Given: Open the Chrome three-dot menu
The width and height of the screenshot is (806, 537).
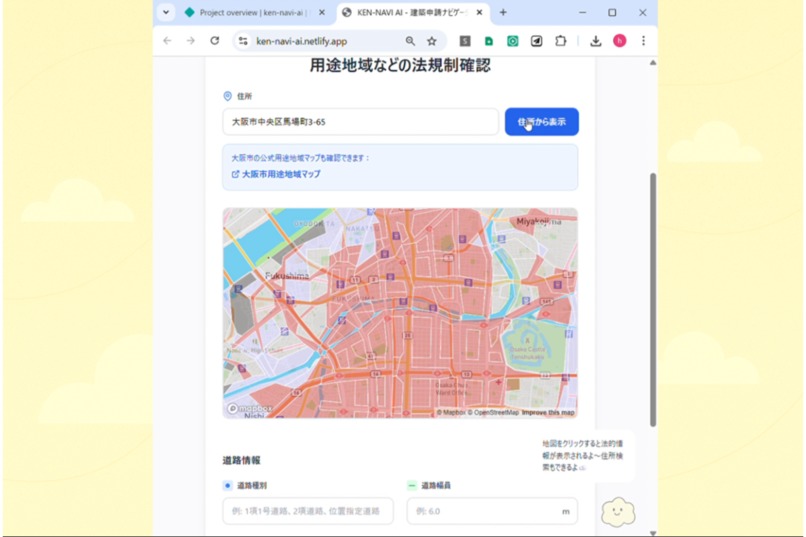Looking at the screenshot, I should [643, 41].
